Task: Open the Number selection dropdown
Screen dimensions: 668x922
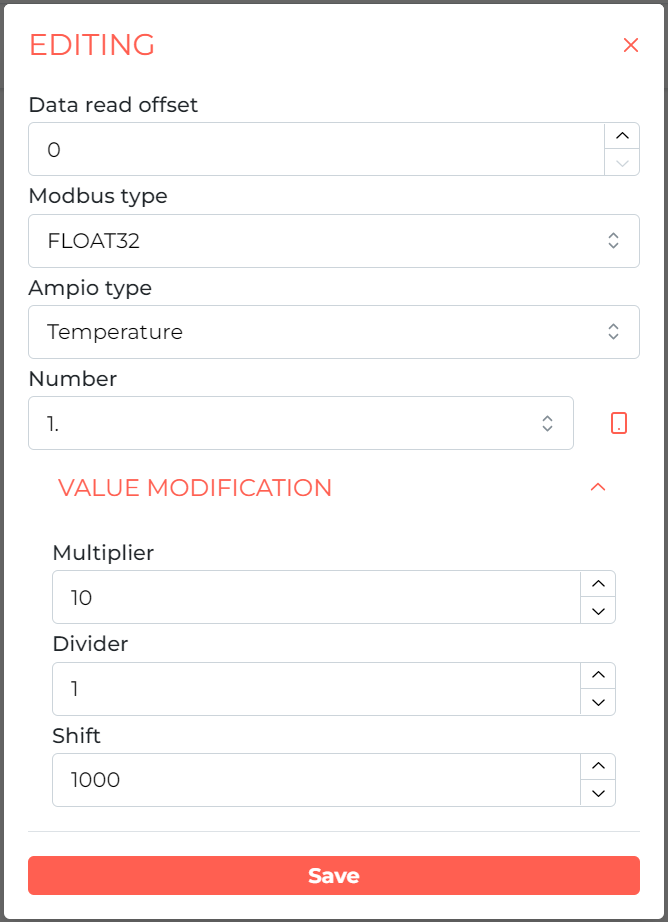Action: pyautogui.click(x=300, y=423)
